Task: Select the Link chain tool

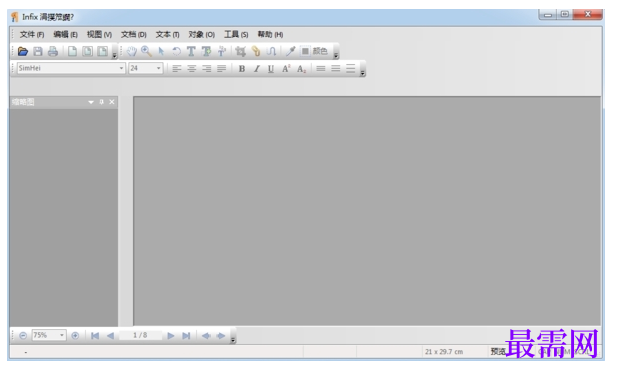Action: [256, 51]
